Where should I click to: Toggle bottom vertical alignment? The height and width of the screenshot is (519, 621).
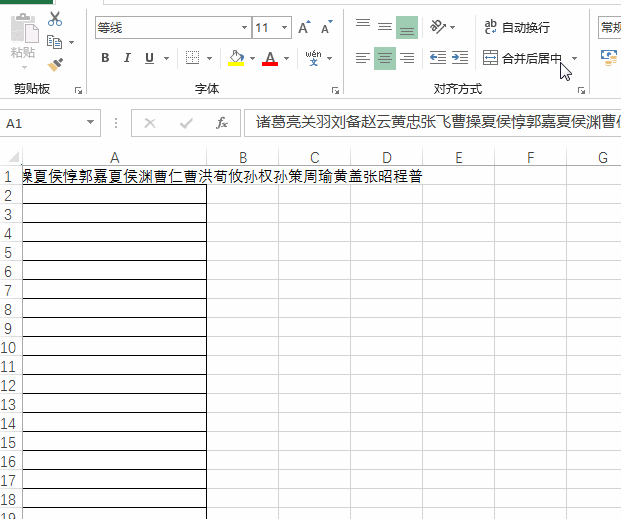407,27
